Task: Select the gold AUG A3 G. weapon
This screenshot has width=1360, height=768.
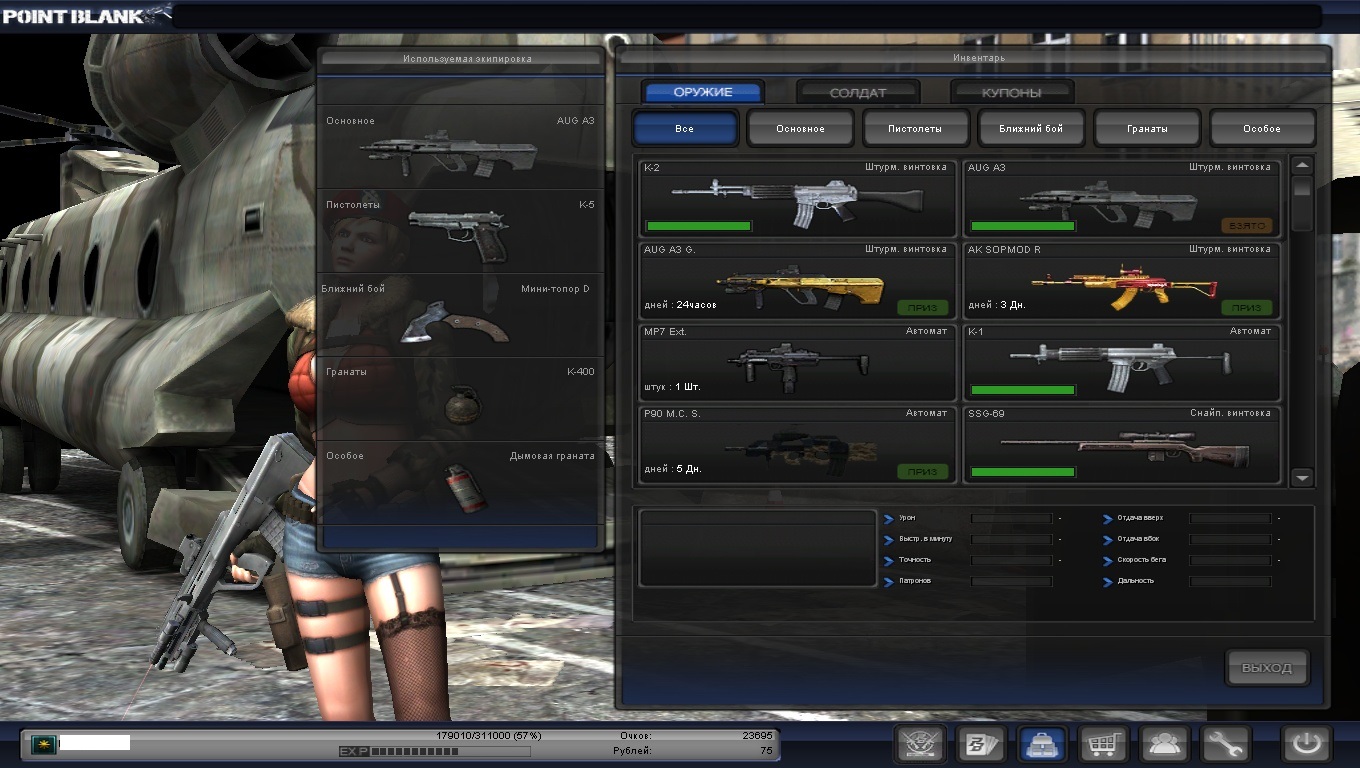Action: point(798,281)
